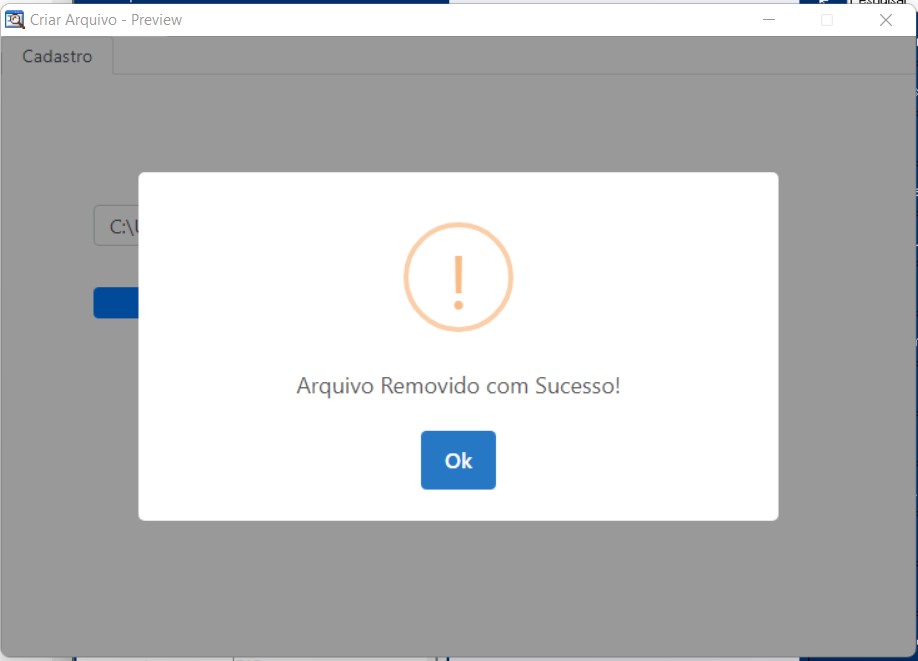This screenshot has height=661, width=918.
Task: Click empty tab strip right of Cadastro
Action: click(x=500, y=57)
